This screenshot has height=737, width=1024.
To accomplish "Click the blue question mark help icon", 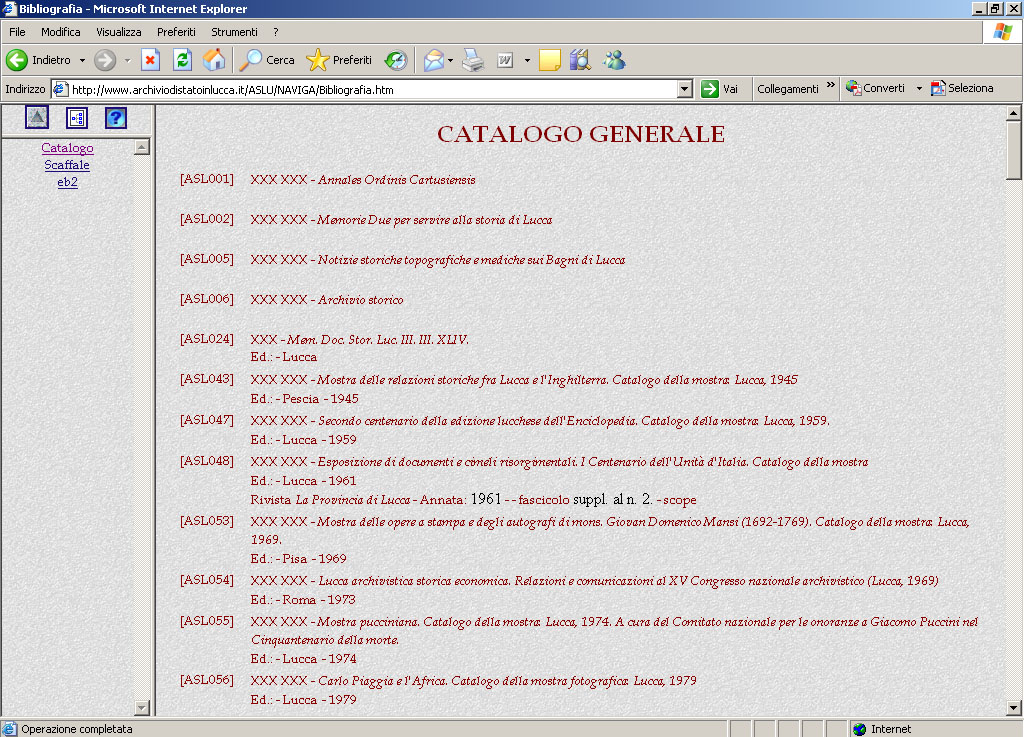I will 116,118.
